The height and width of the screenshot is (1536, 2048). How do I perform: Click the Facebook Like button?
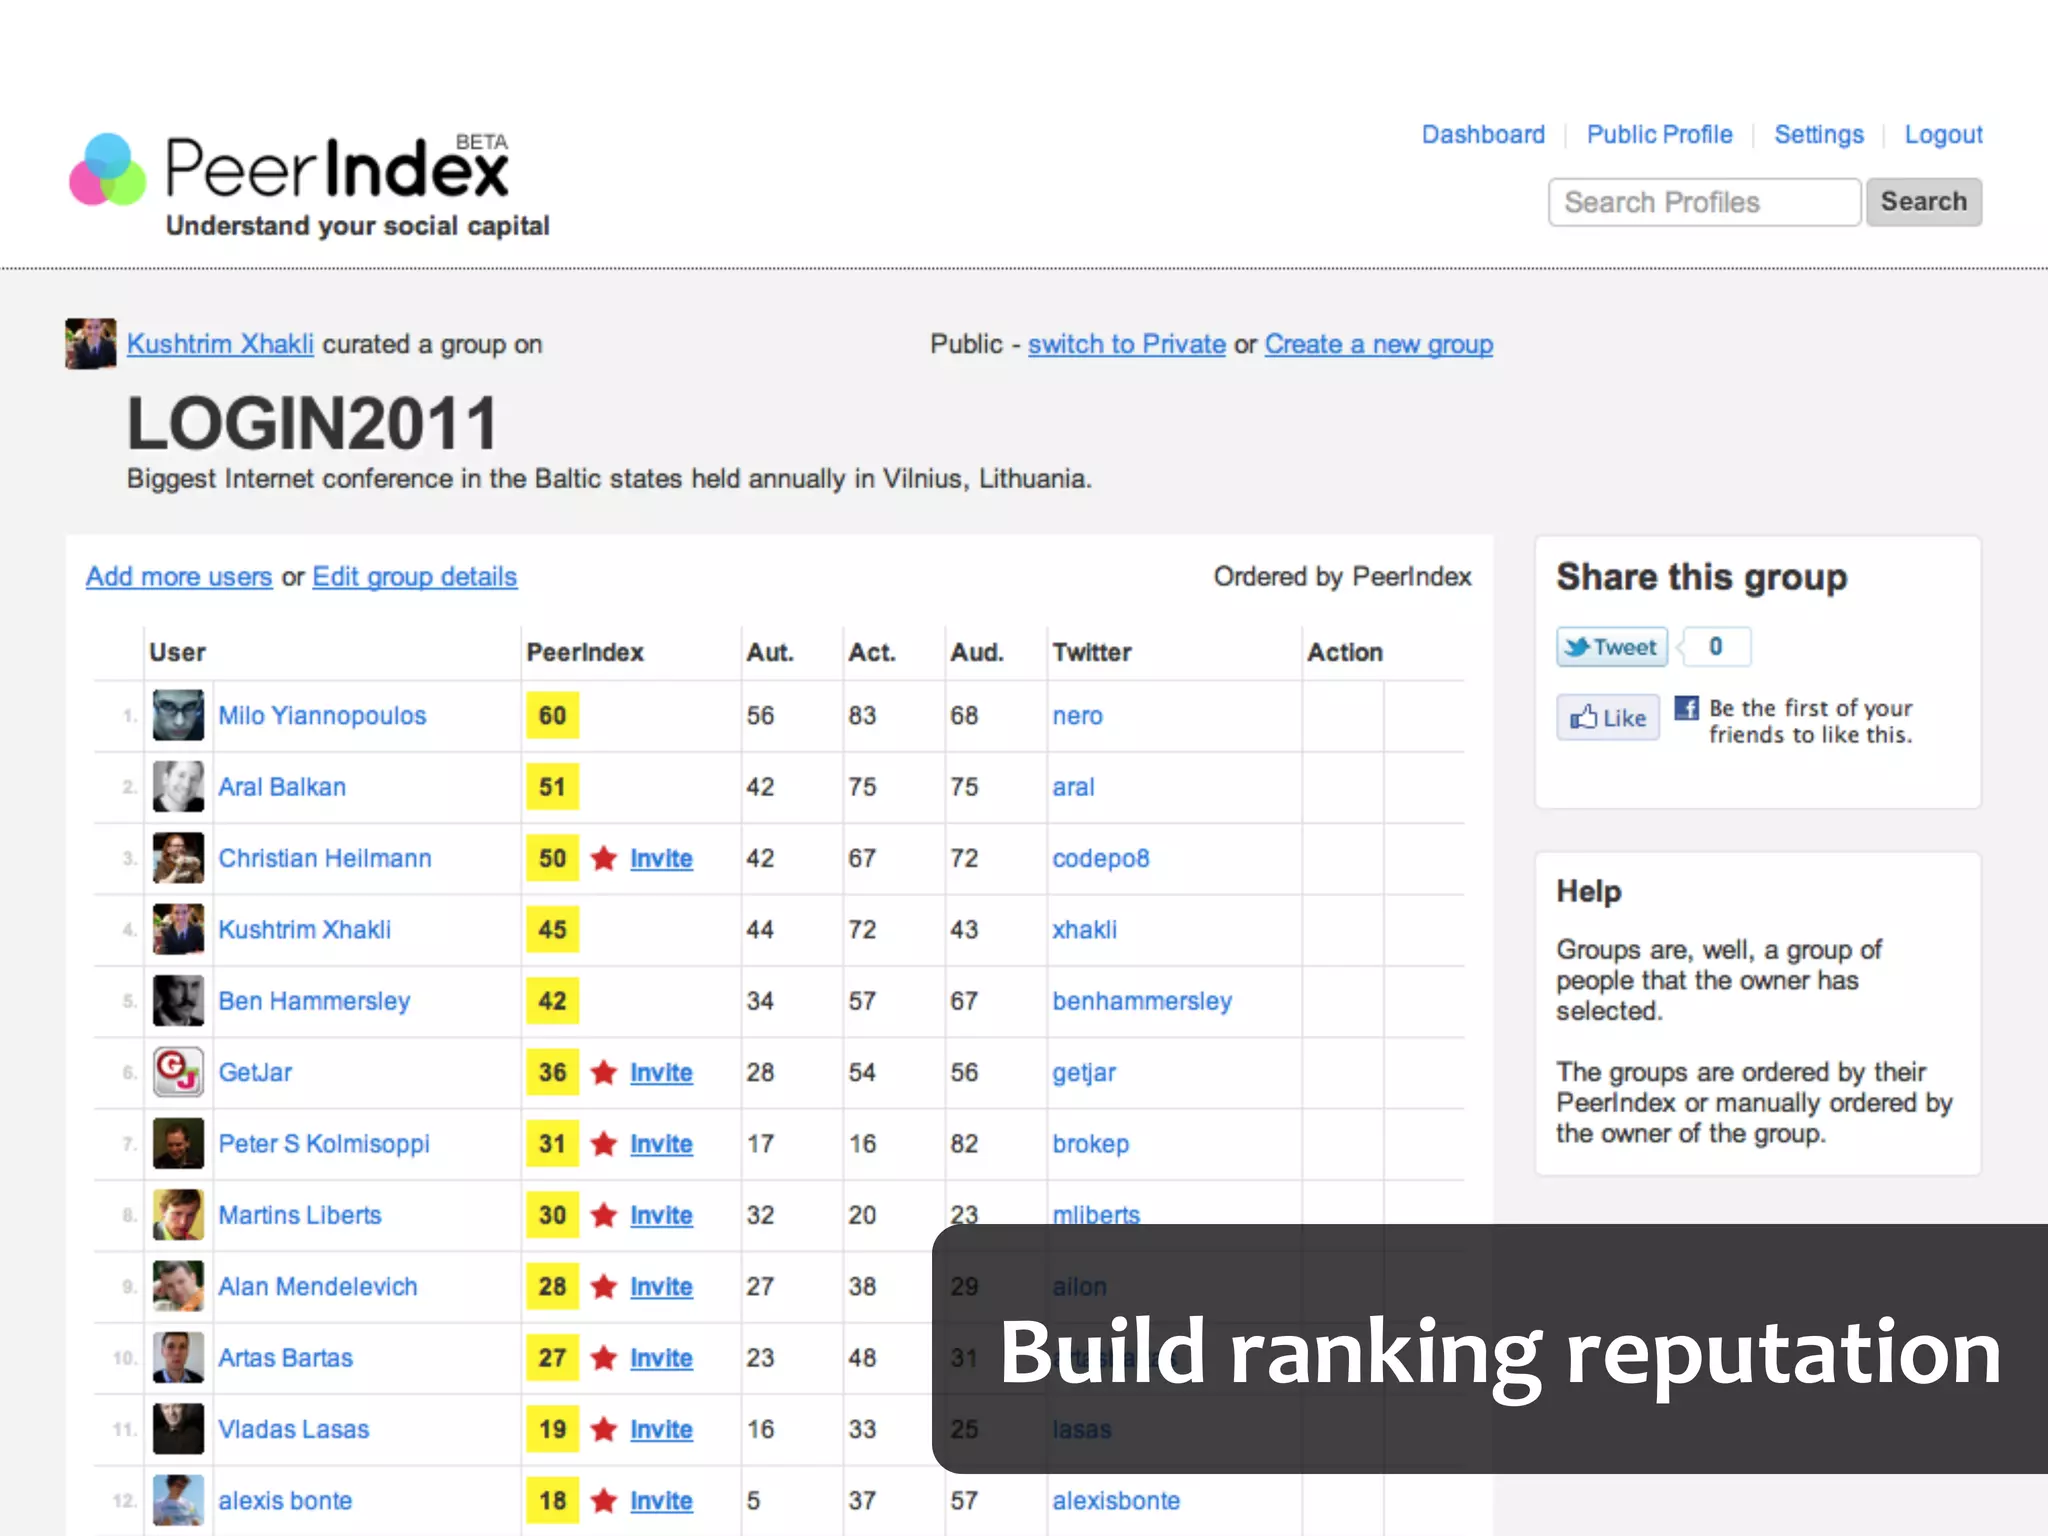[x=1608, y=717]
